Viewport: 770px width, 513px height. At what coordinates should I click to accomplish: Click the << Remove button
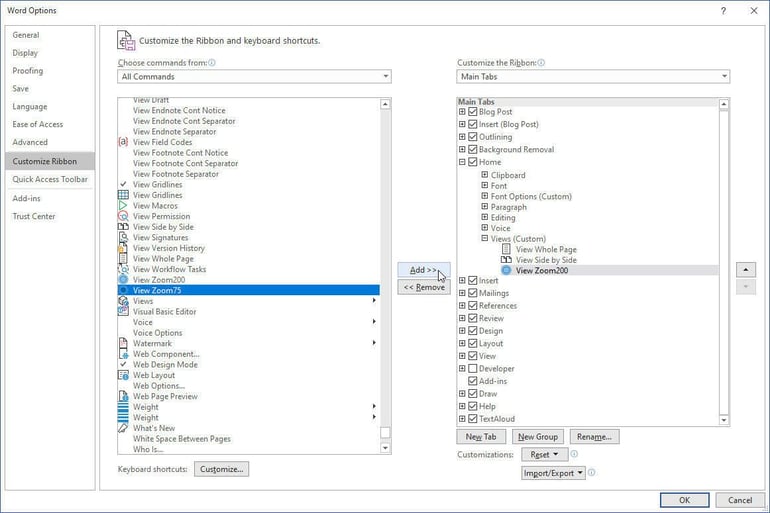point(423,287)
